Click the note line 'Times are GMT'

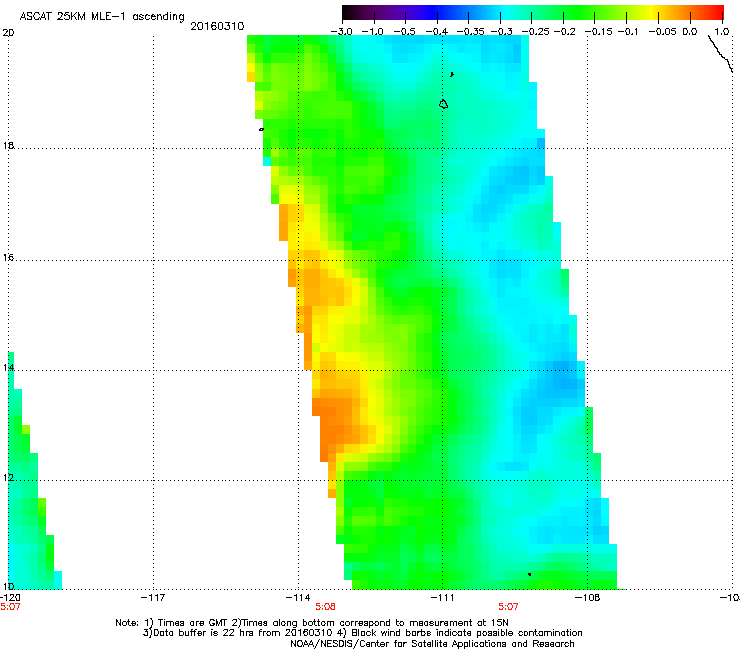(312, 623)
